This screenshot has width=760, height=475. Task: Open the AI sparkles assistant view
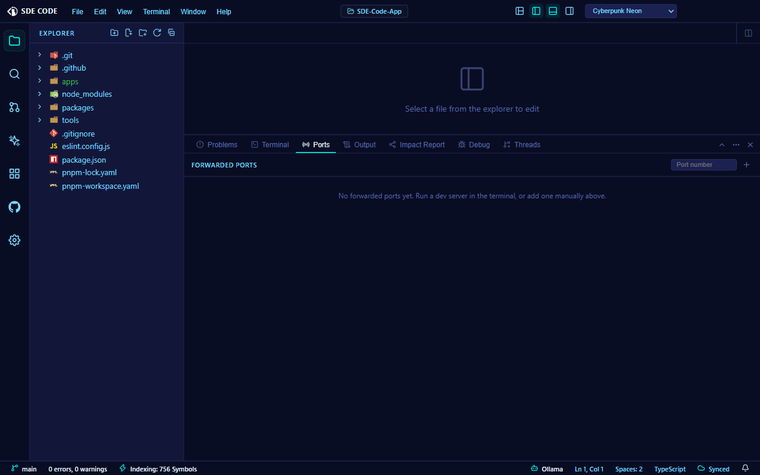click(x=14, y=141)
